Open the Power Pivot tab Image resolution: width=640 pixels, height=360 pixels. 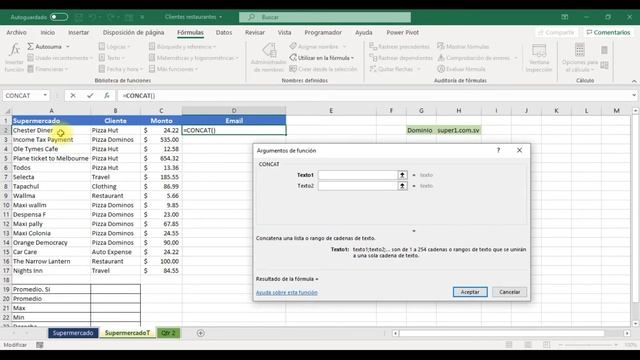402,32
